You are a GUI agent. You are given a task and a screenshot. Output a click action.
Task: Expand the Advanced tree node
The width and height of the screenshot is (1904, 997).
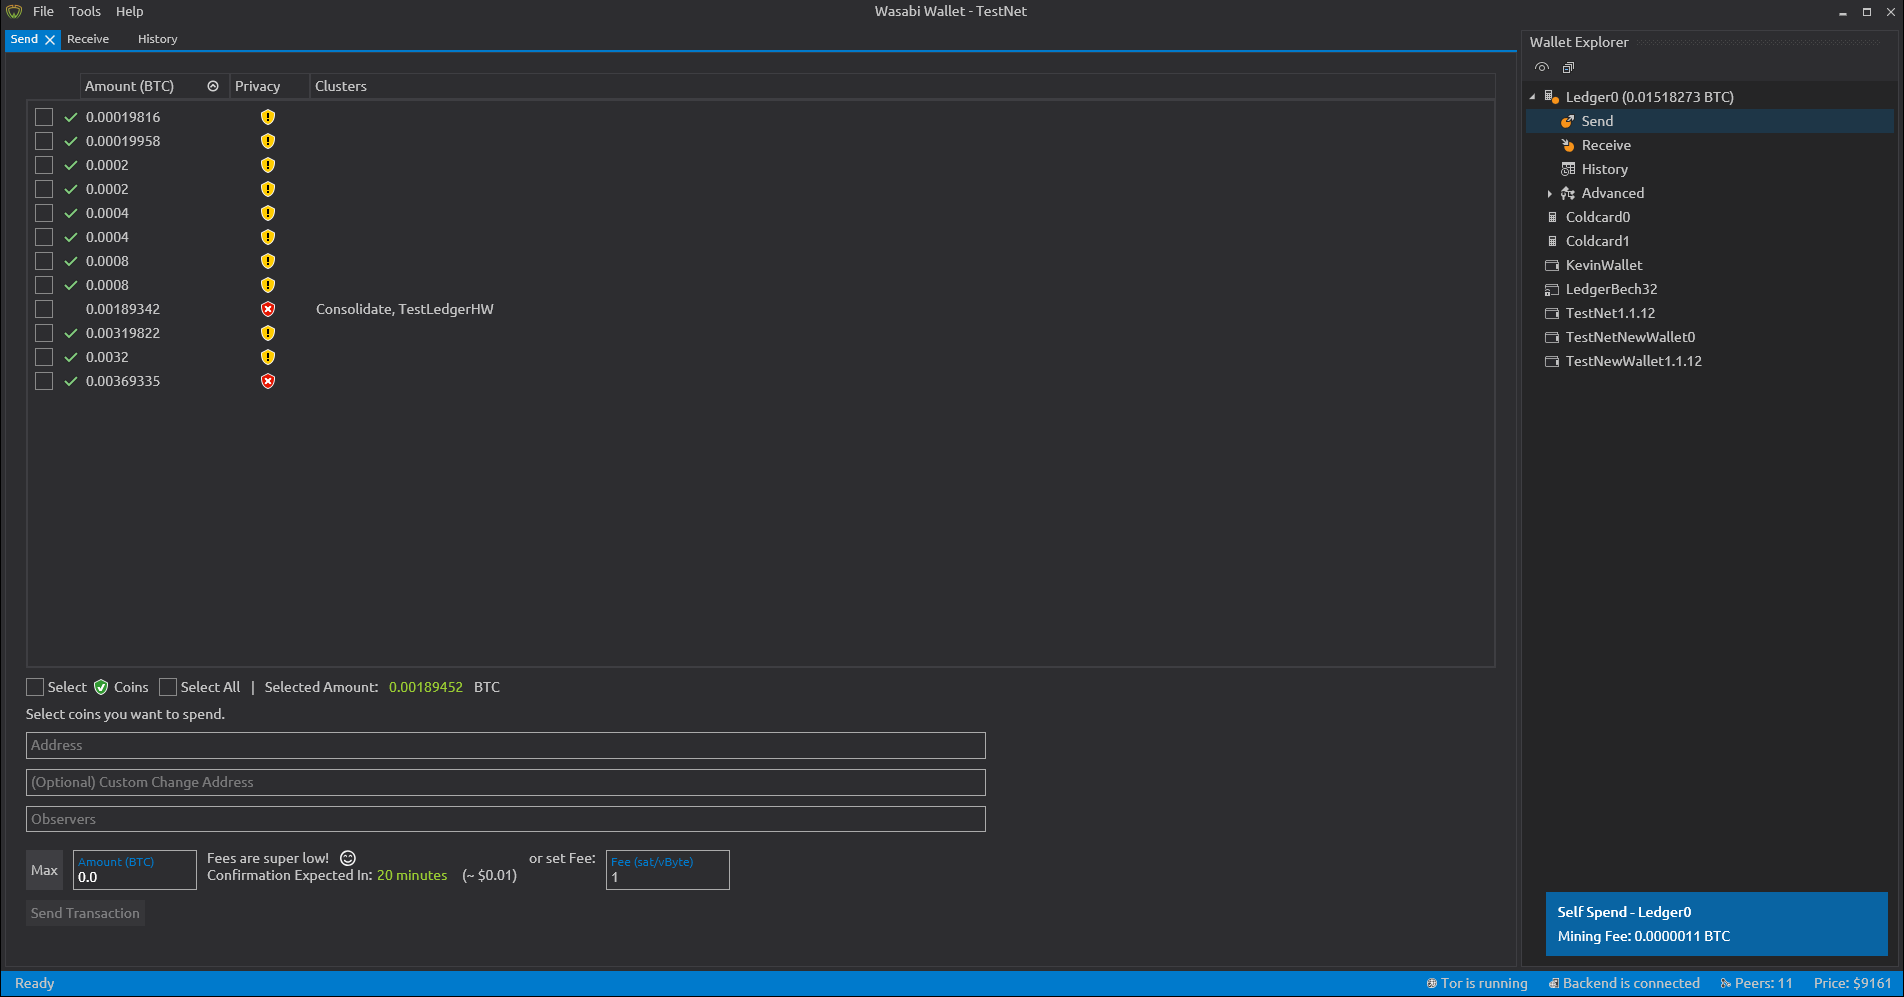coord(1549,193)
